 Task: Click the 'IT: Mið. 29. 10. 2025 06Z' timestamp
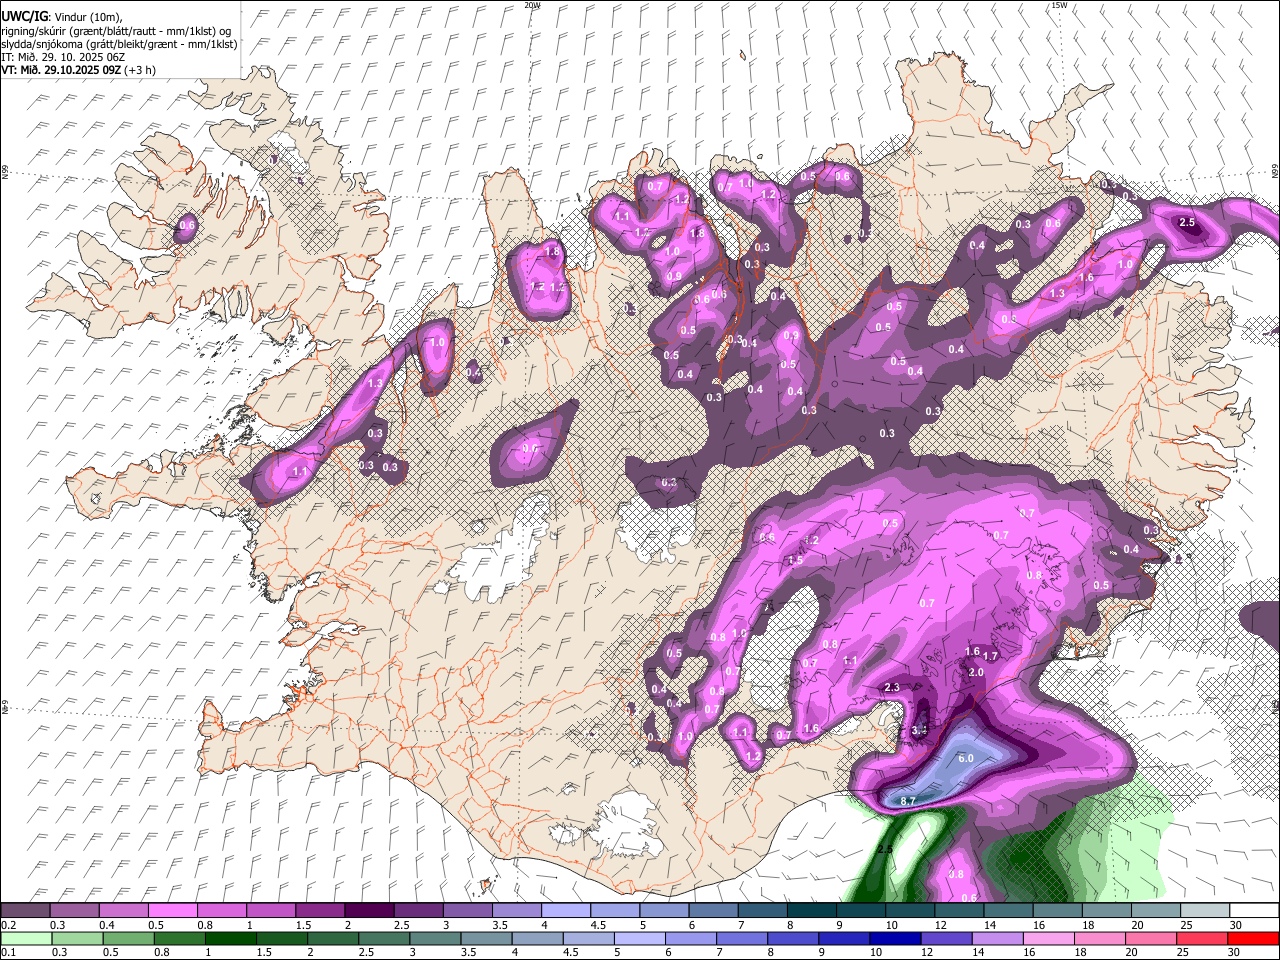62,57
